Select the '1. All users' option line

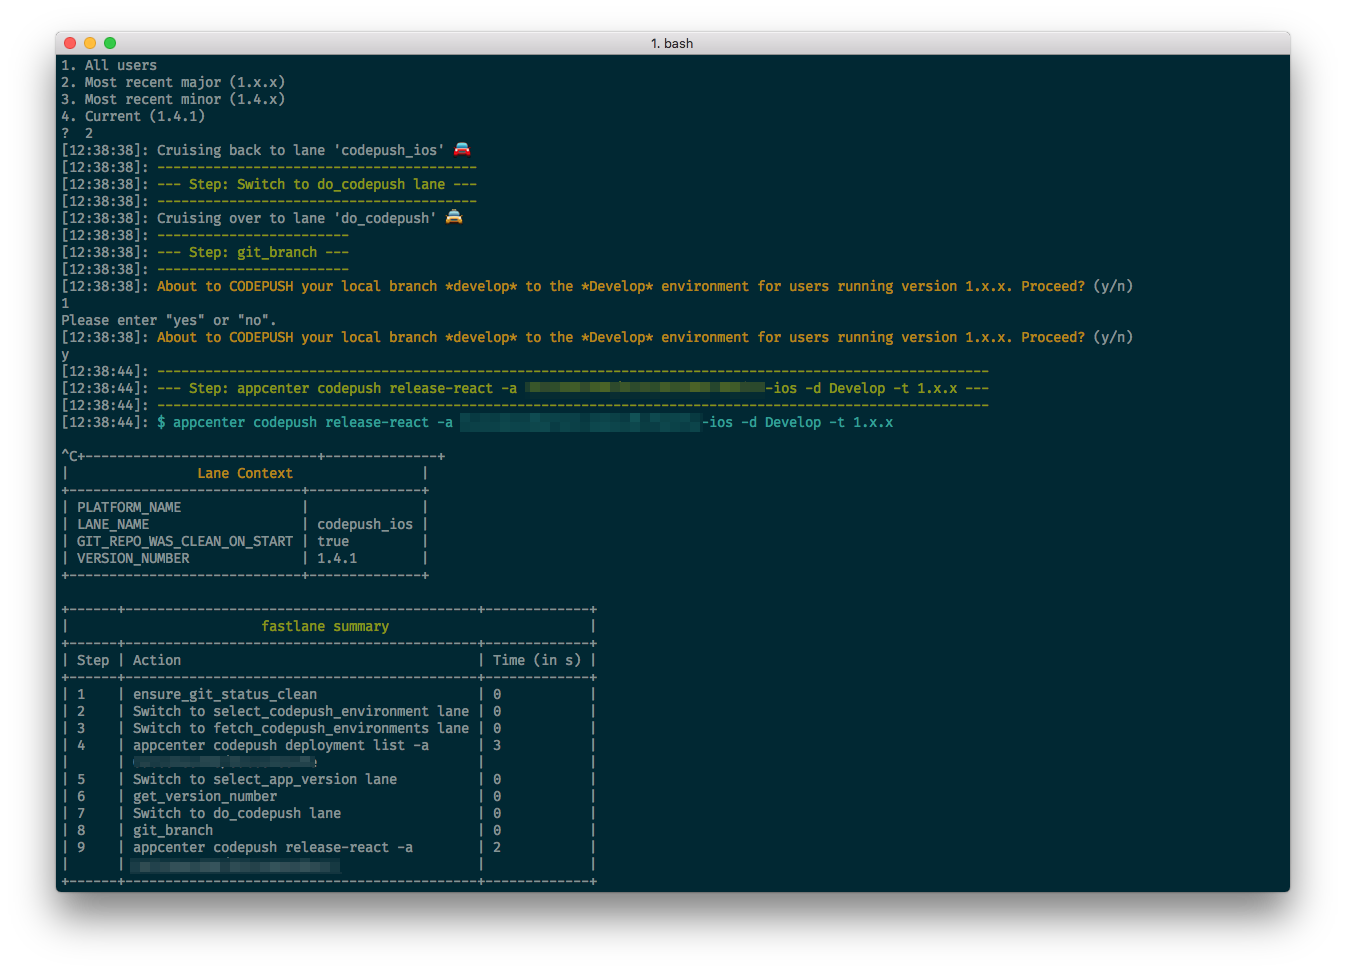[109, 65]
